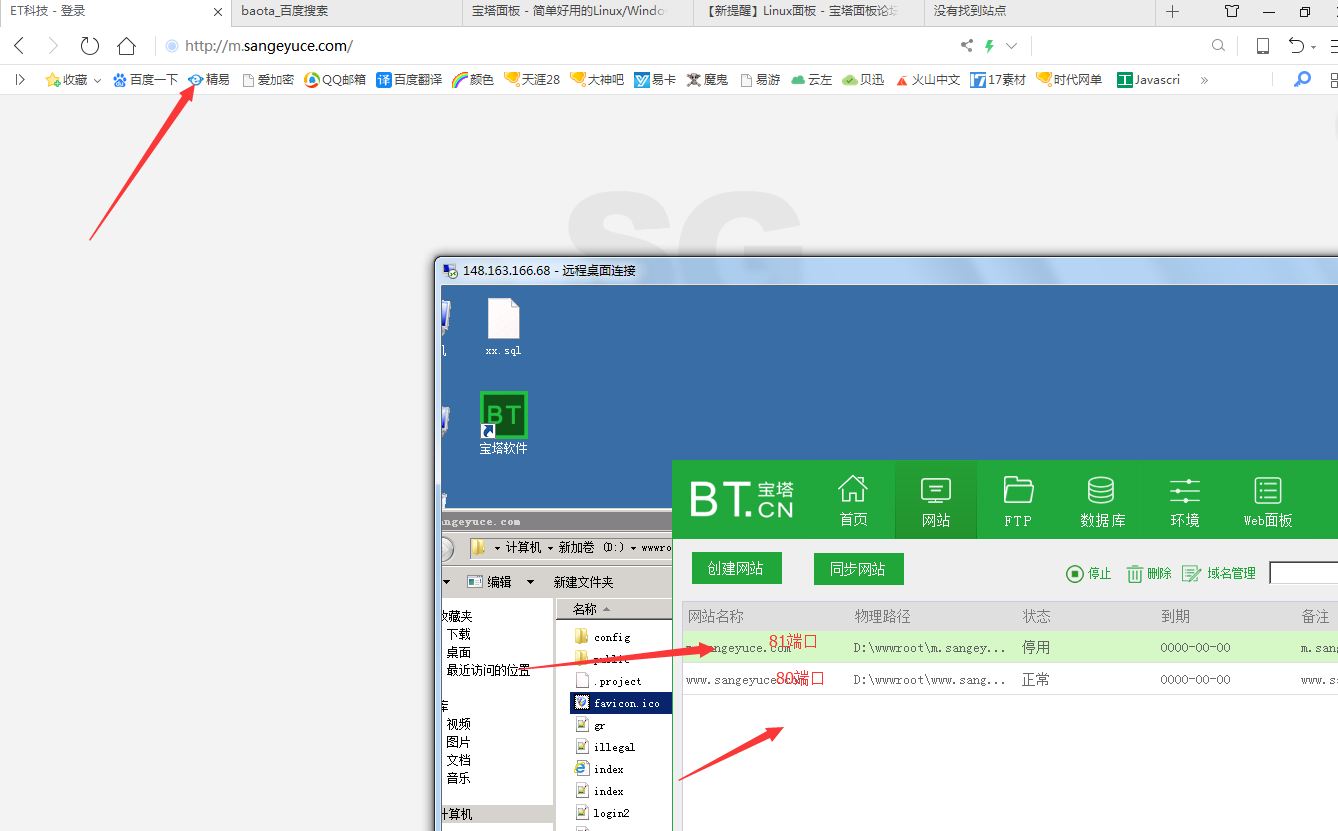
Task: Click the 创建网站 button
Action: tap(736, 568)
